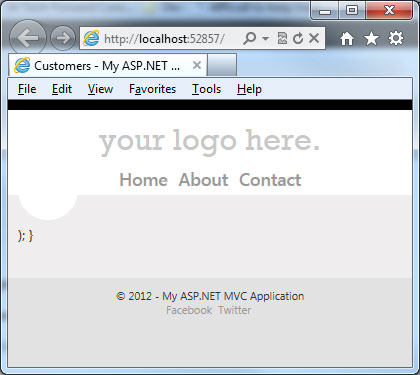The width and height of the screenshot is (420, 375).
Task: Open the Tools menu
Action: click(206, 89)
